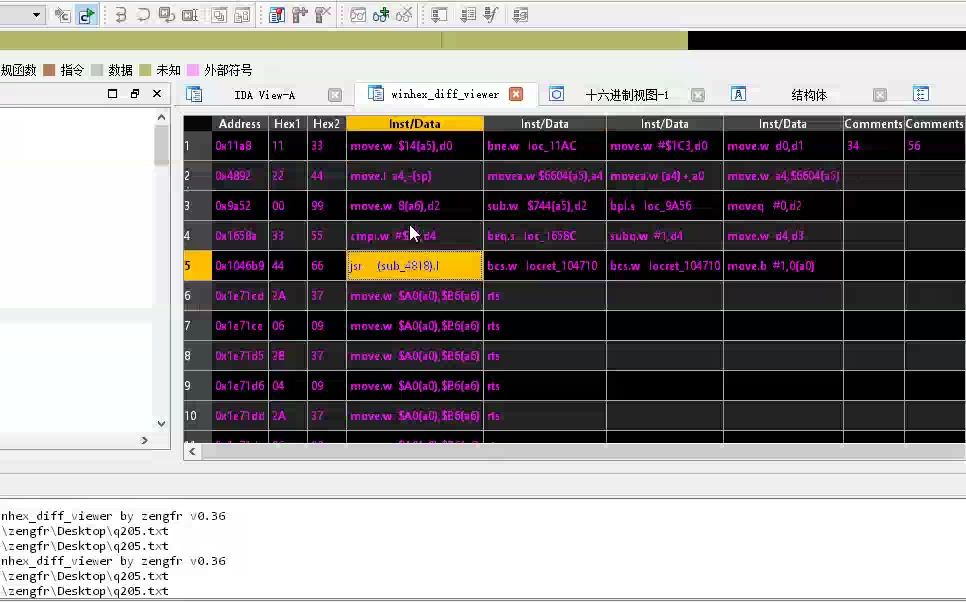Click the binoculars search toolbar icon
966x604 pixels.
(x=359, y=14)
